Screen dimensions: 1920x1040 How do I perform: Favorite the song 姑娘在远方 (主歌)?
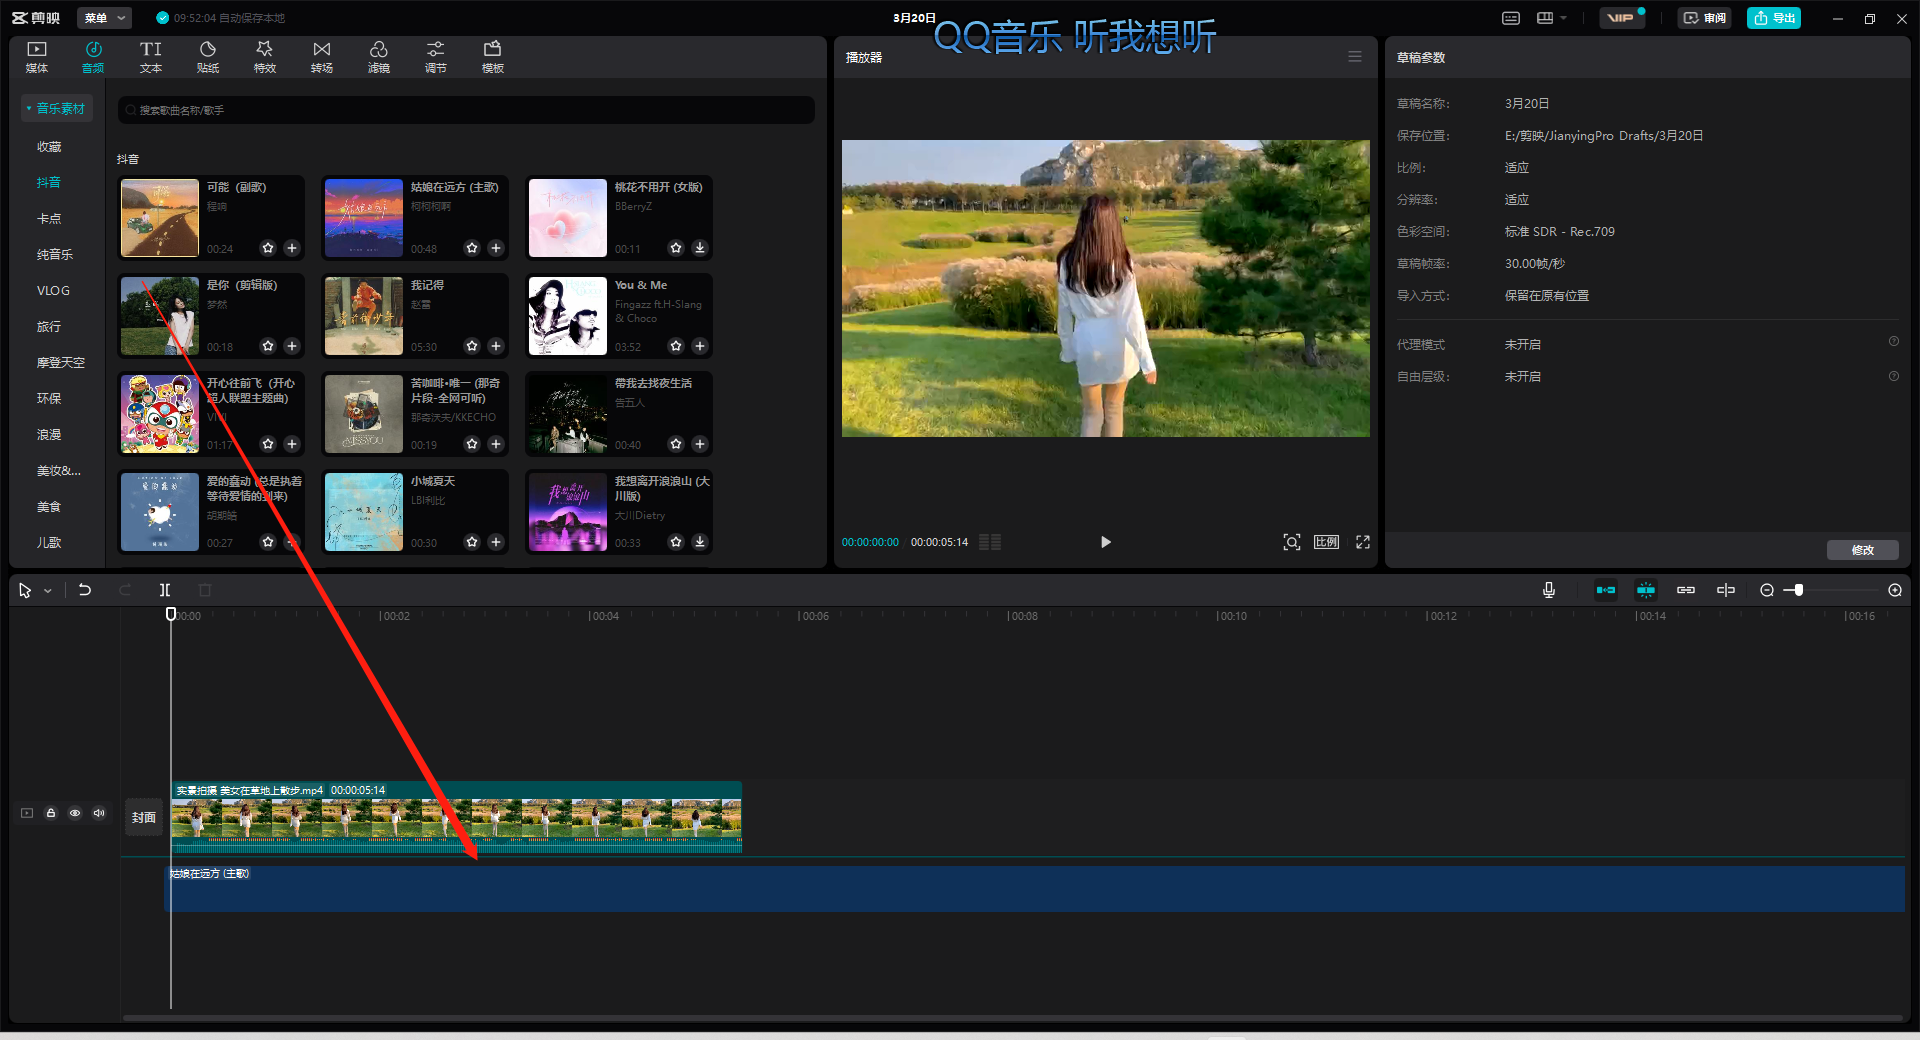[x=472, y=248]
